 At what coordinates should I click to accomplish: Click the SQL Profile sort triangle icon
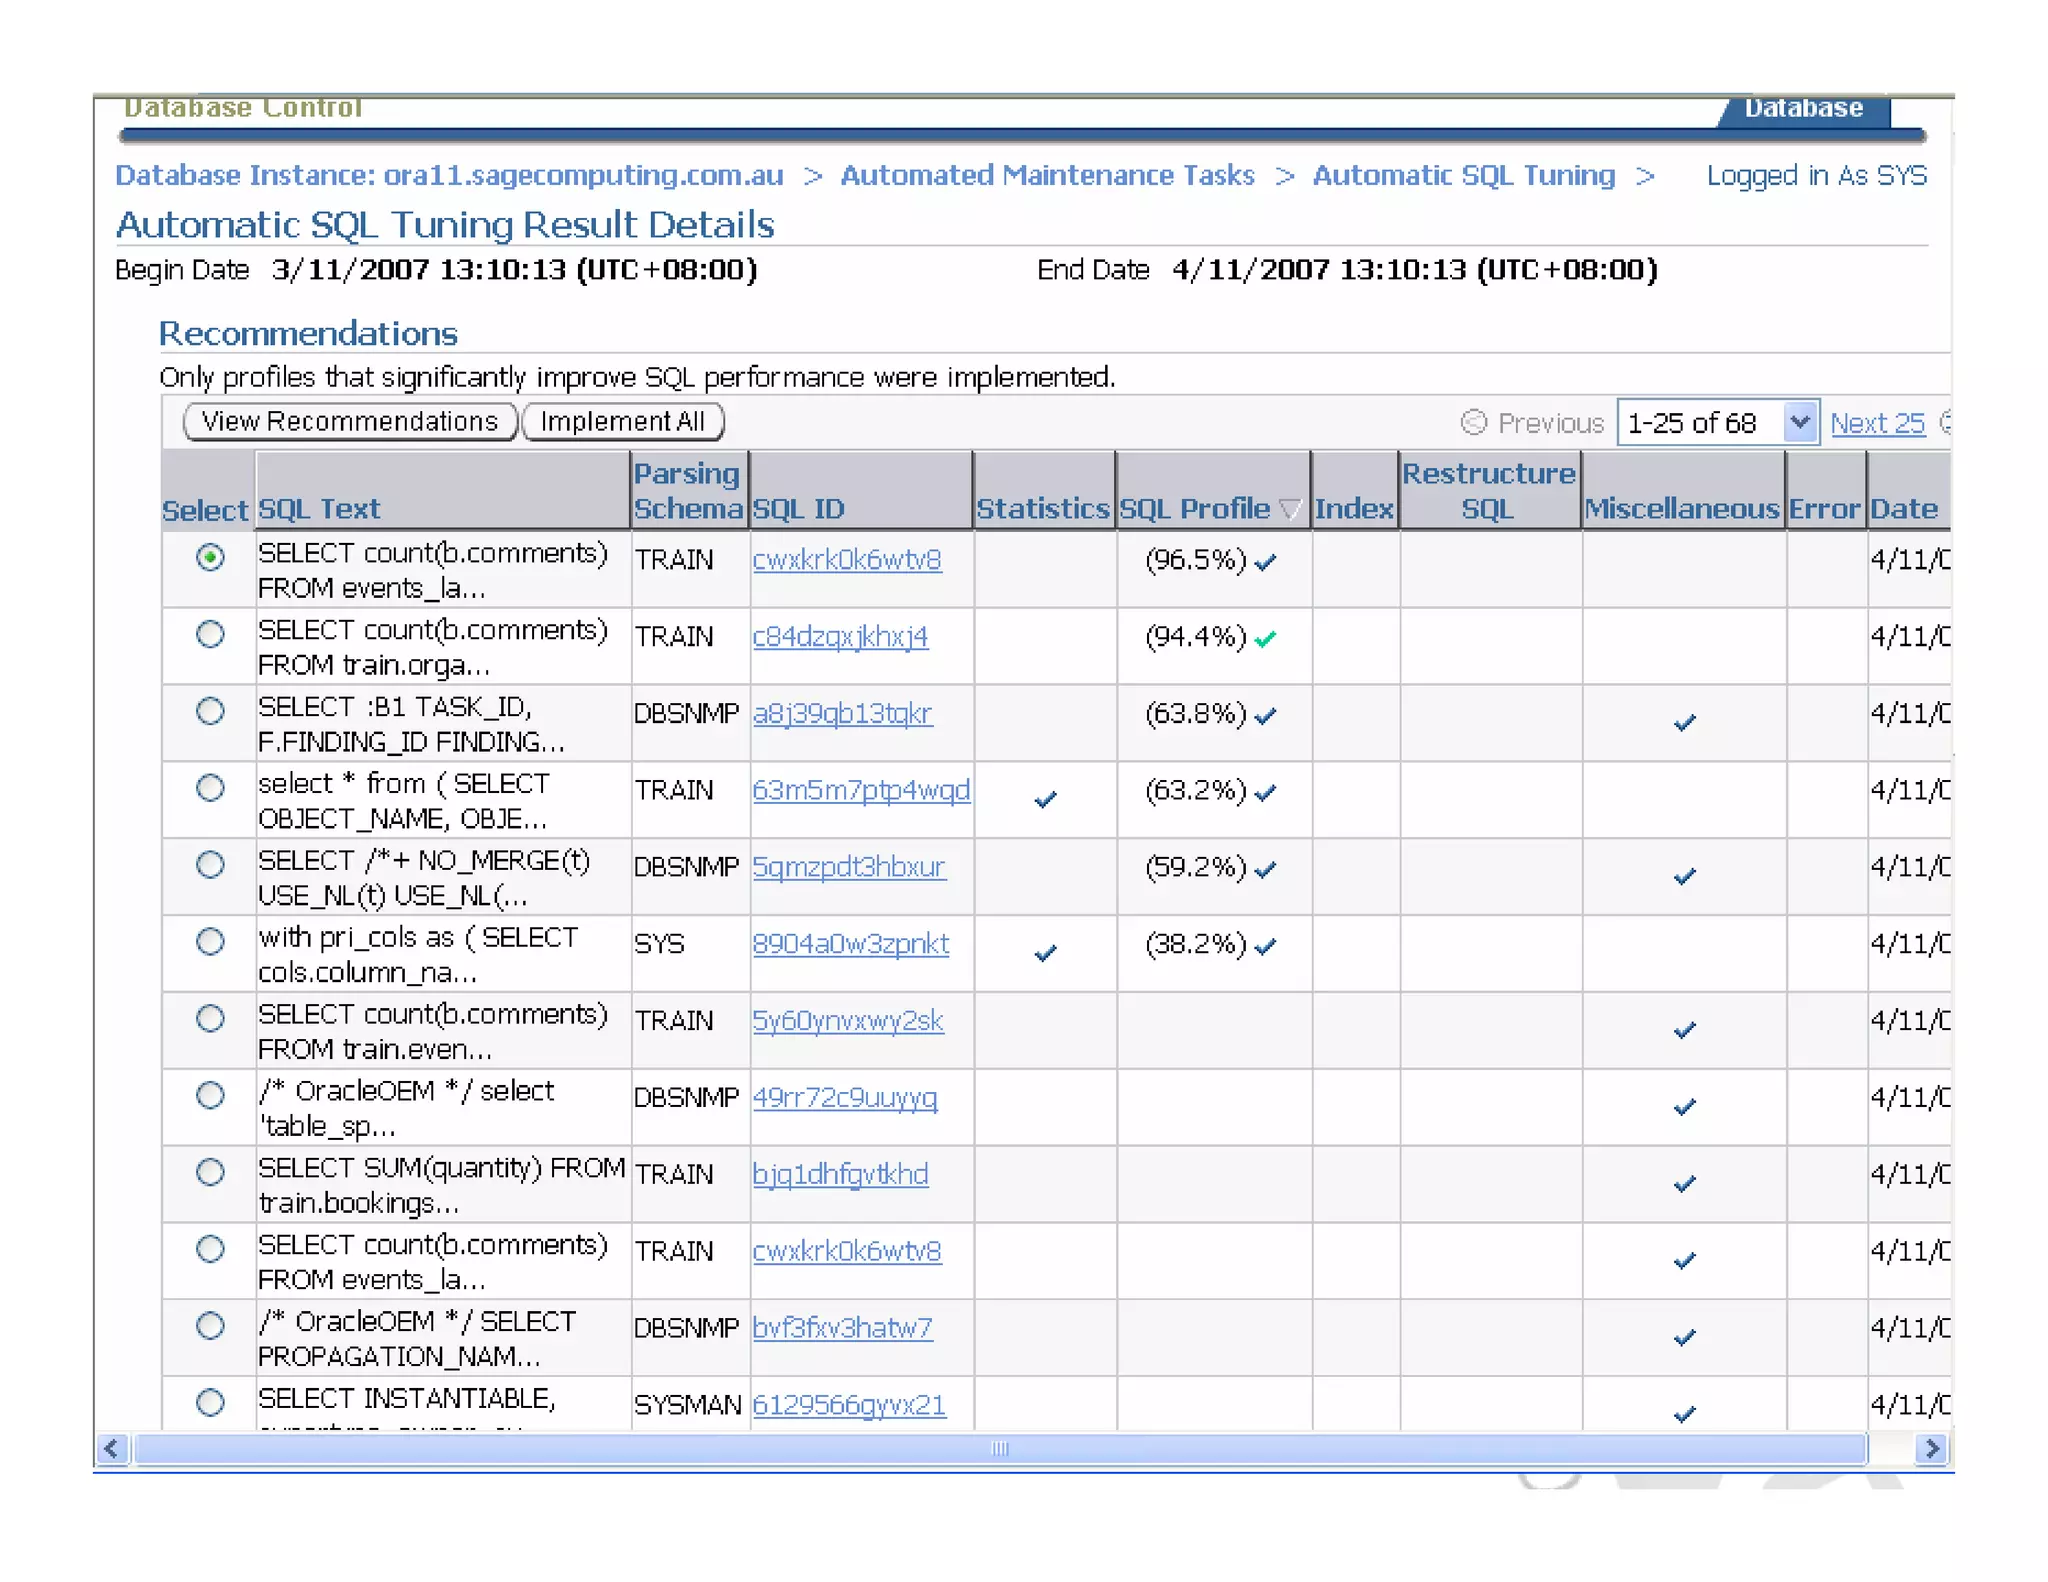point(1290,510)
